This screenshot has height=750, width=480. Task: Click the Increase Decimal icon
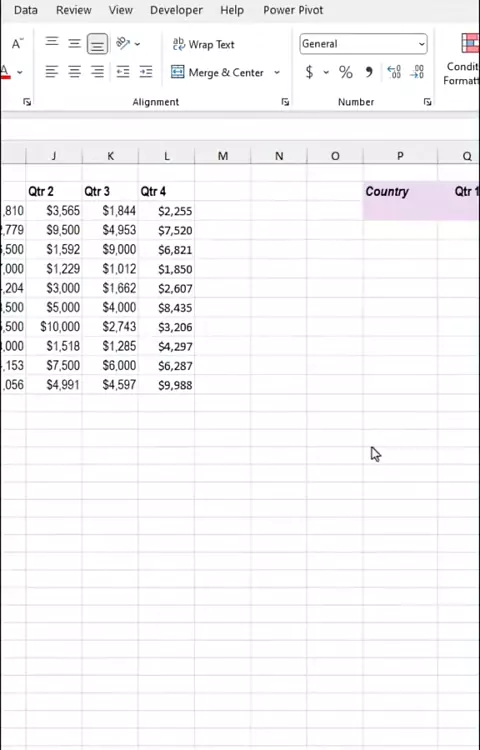(394, 72)
